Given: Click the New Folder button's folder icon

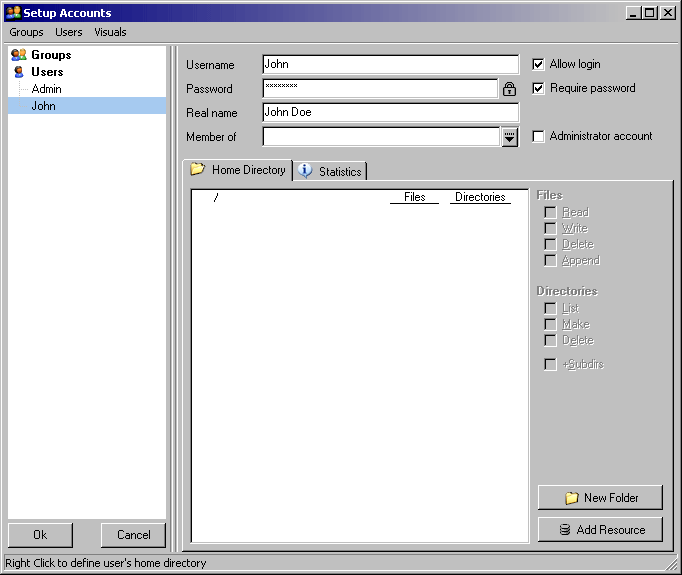Looking at the screenshot, I should click(x=572, y=498).
